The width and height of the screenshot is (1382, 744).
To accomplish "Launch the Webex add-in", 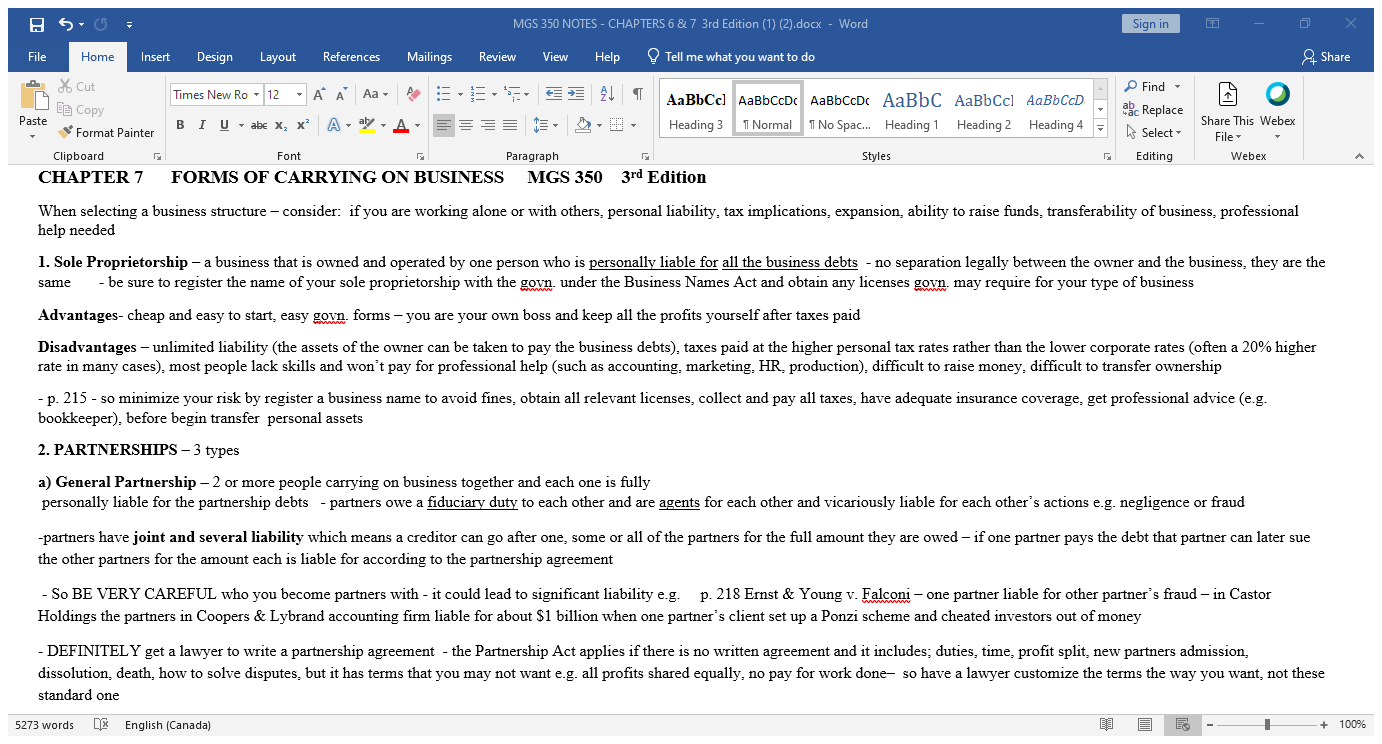I will click(1278, 104).
